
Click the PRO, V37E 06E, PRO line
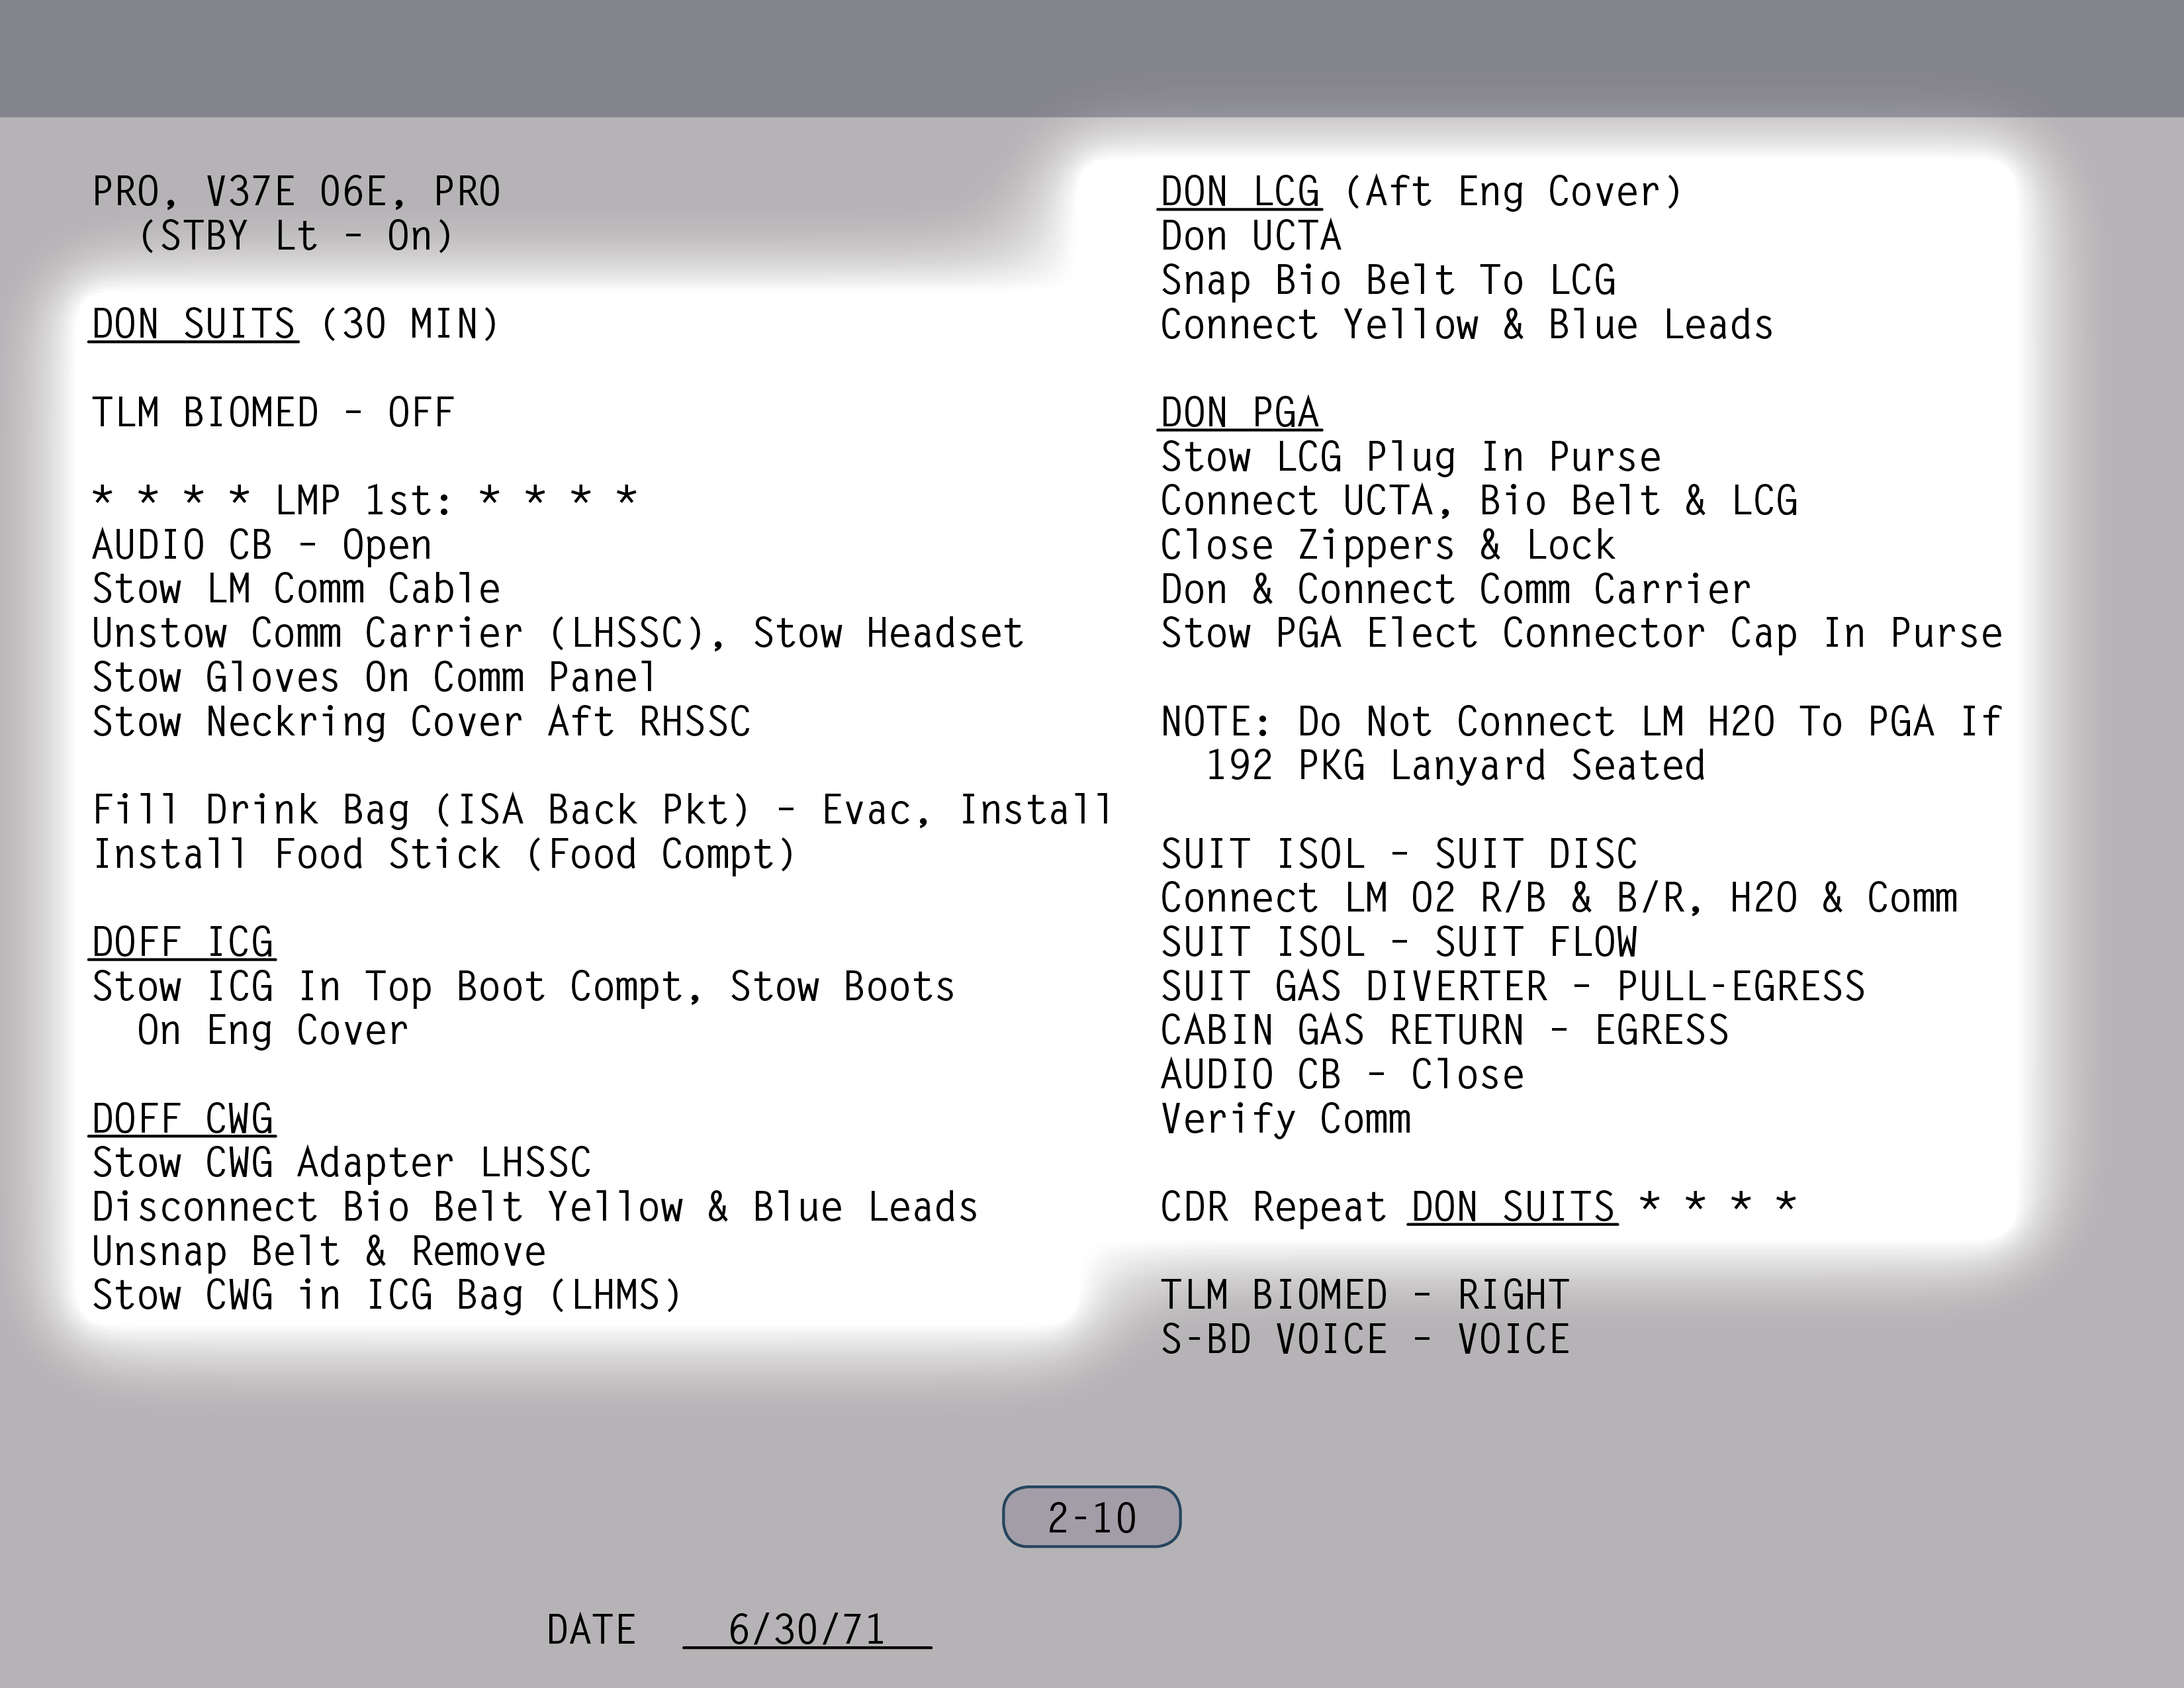click(296, 191)
